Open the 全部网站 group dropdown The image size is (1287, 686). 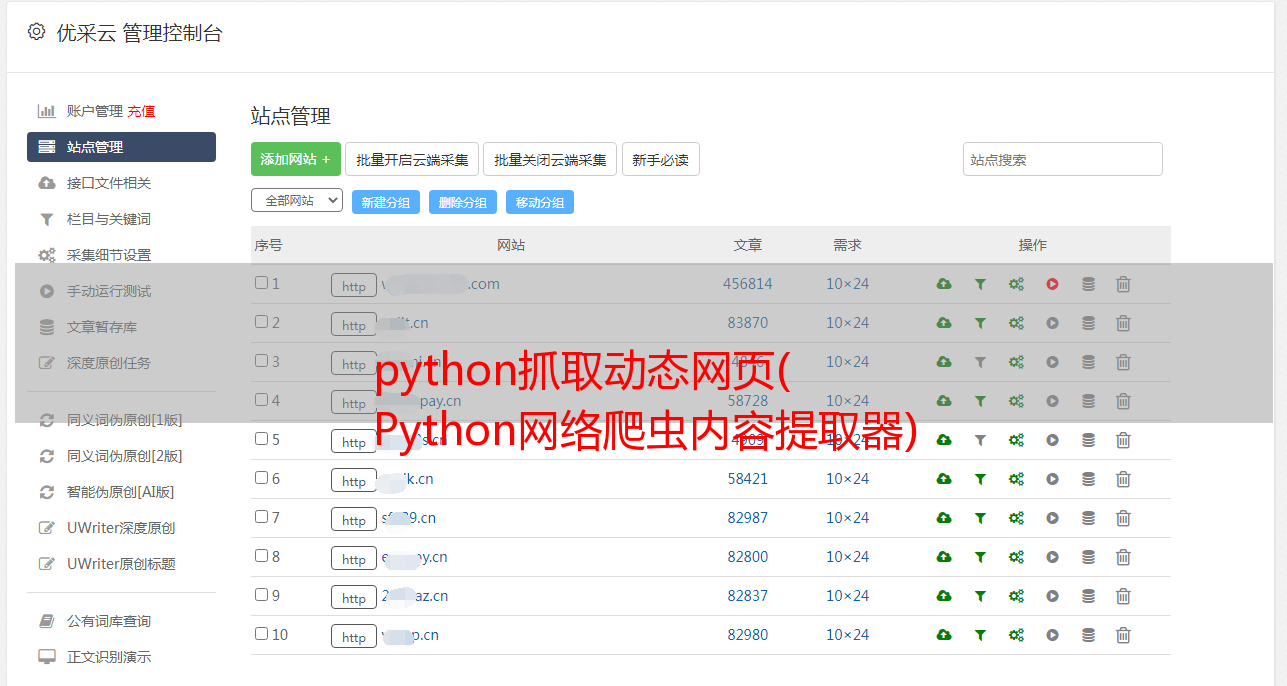[x=296, y=200]
